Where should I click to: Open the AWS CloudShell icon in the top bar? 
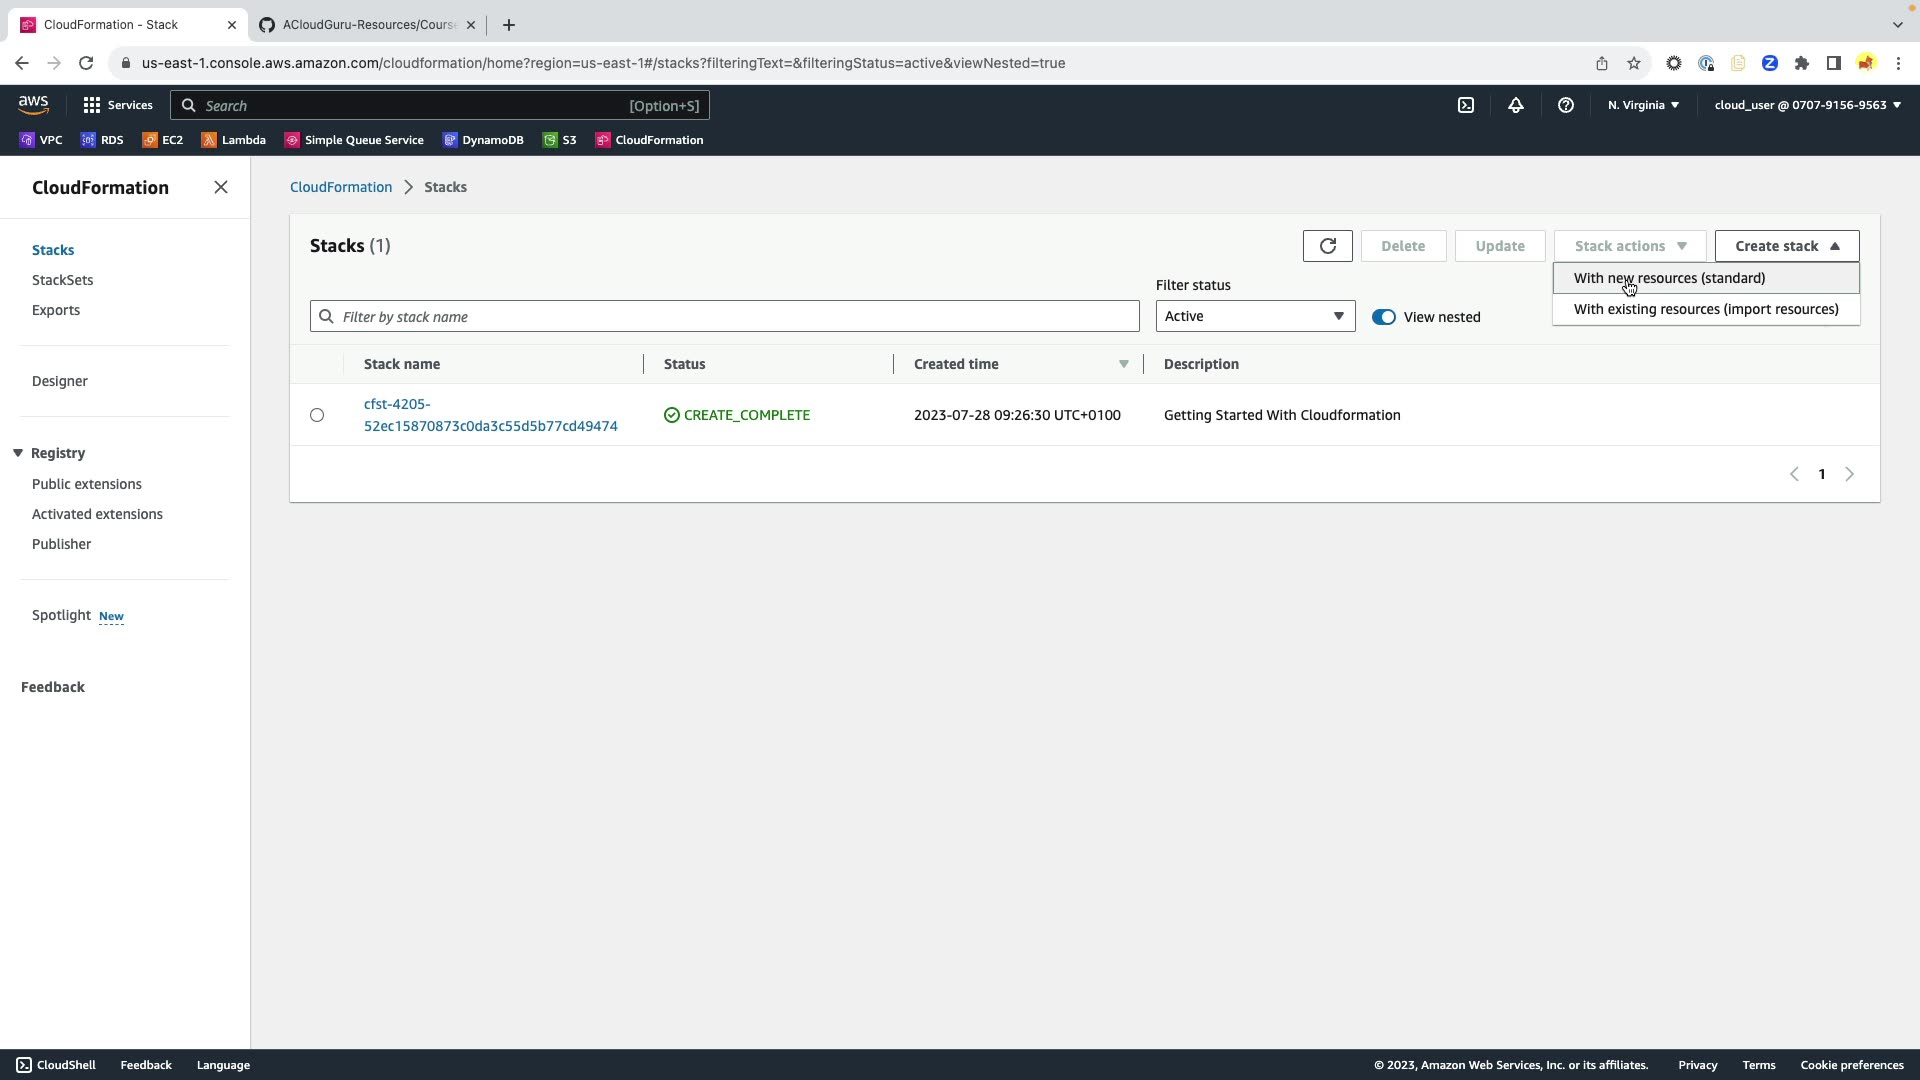1465,105
